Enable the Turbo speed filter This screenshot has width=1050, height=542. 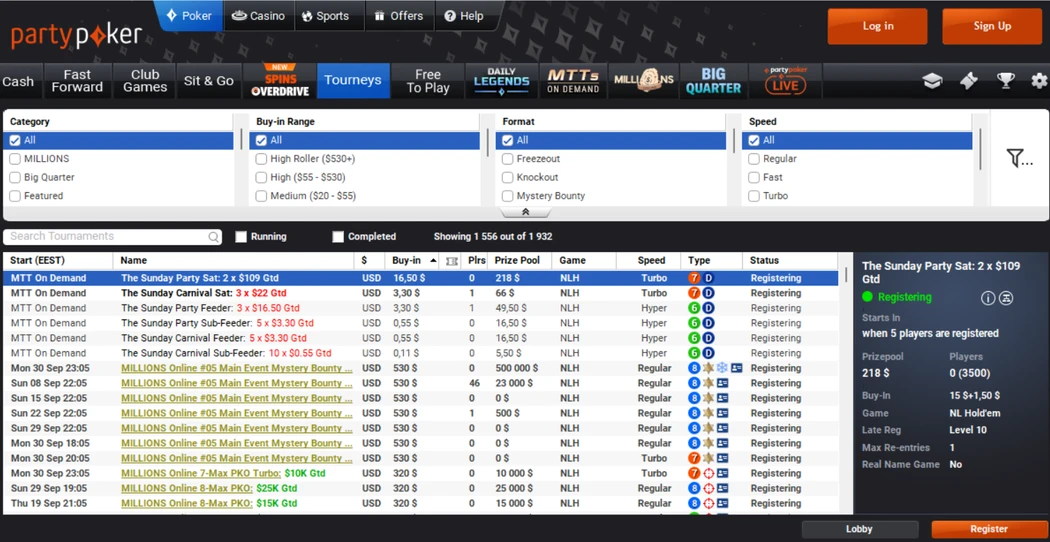tap(754, 196)
